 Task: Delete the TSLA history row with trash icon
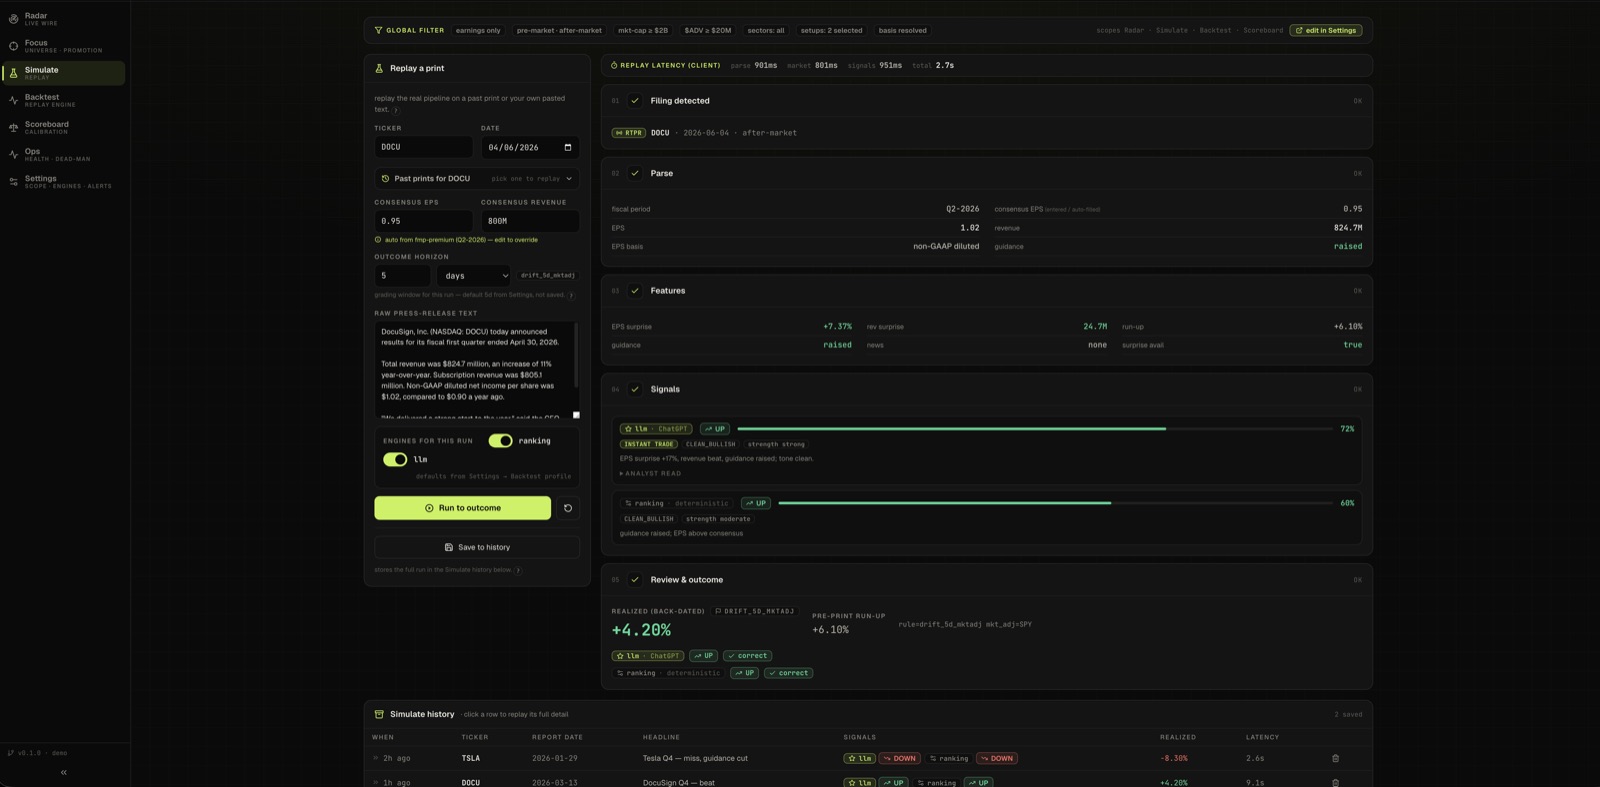tap(1335, 758)
